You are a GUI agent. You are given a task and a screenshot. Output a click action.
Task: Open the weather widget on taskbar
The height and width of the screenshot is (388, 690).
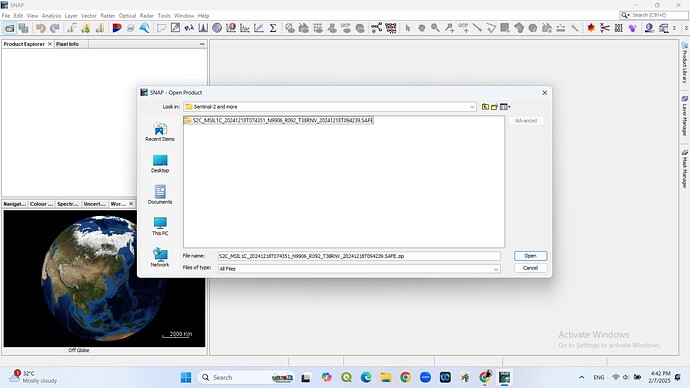click(33, 377)
